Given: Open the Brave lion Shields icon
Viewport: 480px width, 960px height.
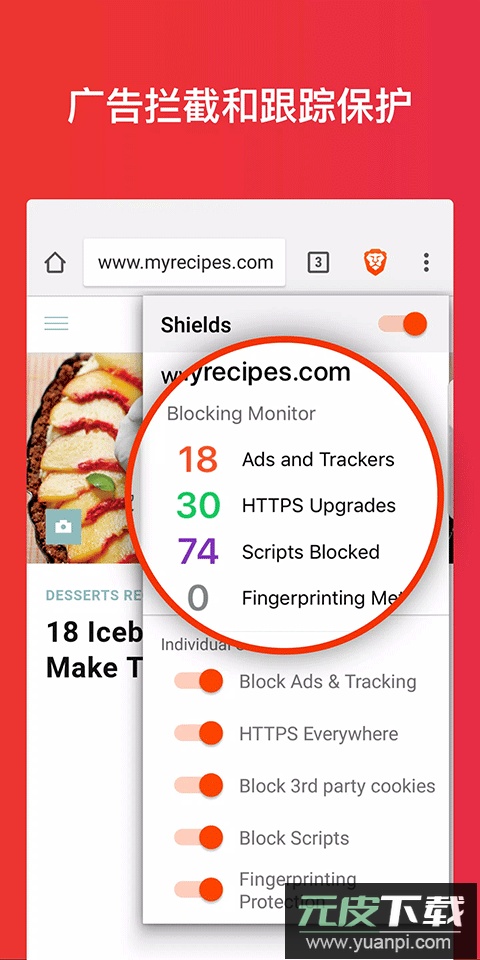Looking at the screenshot, I should click(x=374, y=263).
